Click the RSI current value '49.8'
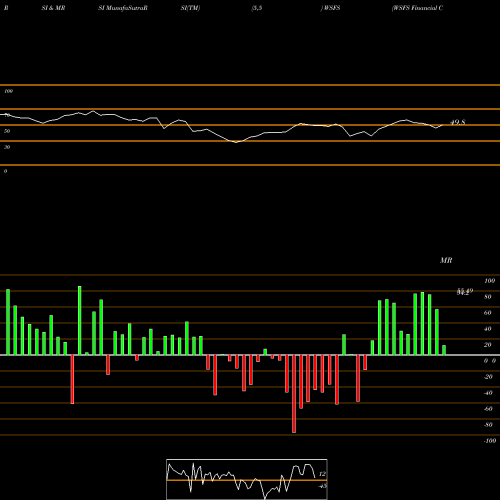The height and width of the screenshot is (500, 500). 458,122
